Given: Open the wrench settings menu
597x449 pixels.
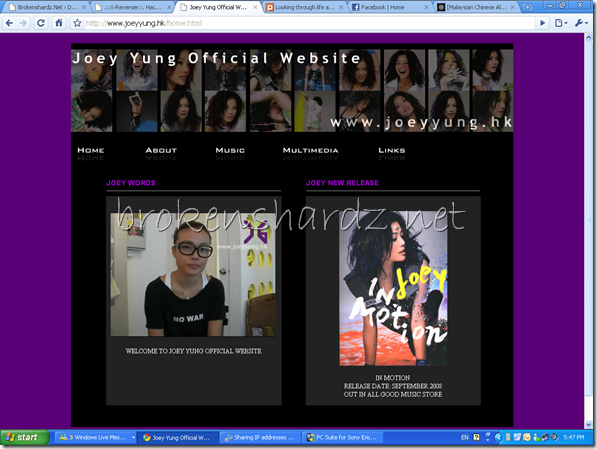Looking at the screenshot, I should [581, 23].
